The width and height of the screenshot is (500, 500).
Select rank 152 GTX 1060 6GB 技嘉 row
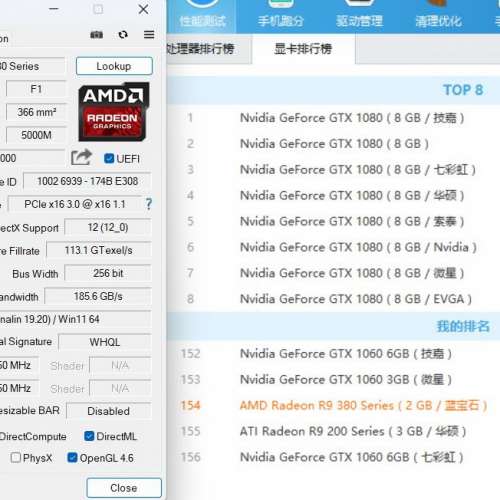[x=333, y=353]
